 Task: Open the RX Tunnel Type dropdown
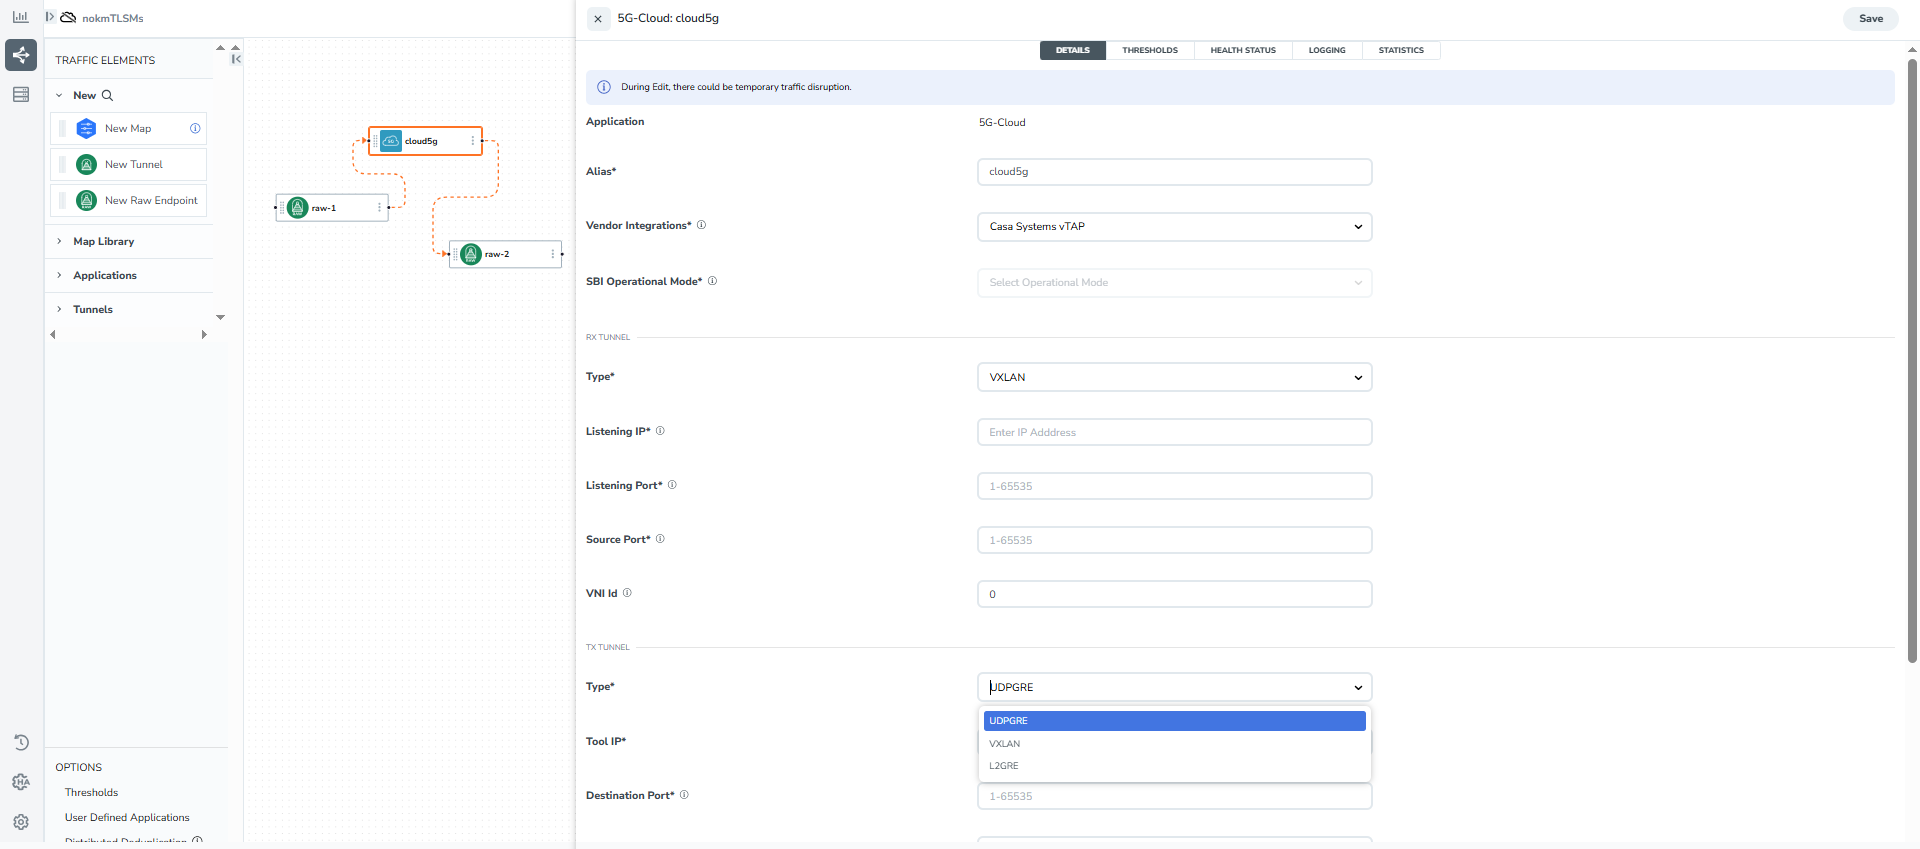tap(1174, 377)
